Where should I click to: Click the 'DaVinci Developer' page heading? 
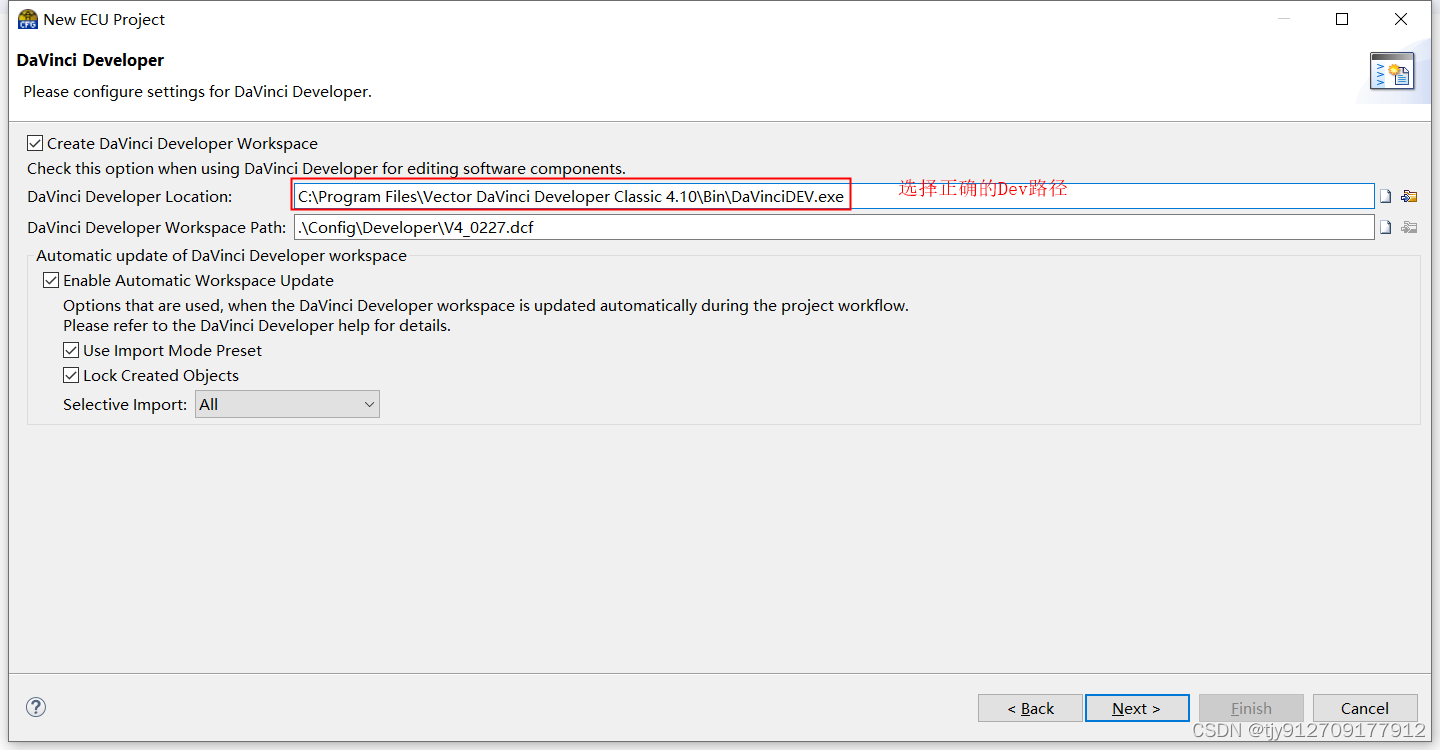pyautogui.click(x=90, y=60)
